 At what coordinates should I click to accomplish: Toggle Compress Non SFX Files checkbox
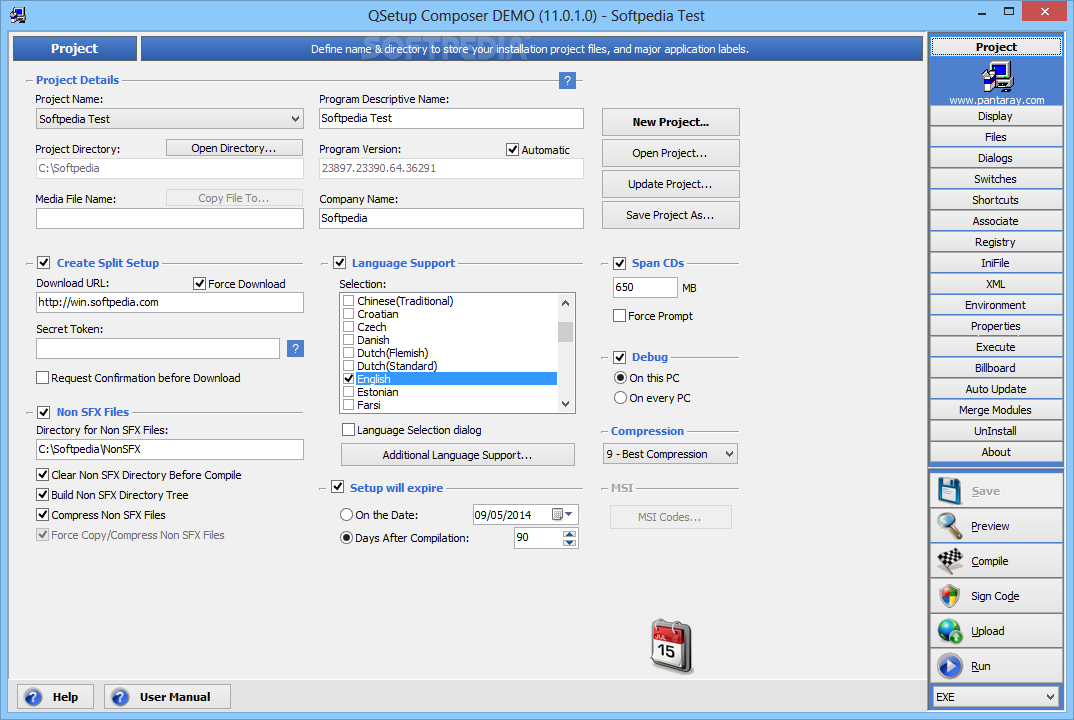tap(42, 514)
